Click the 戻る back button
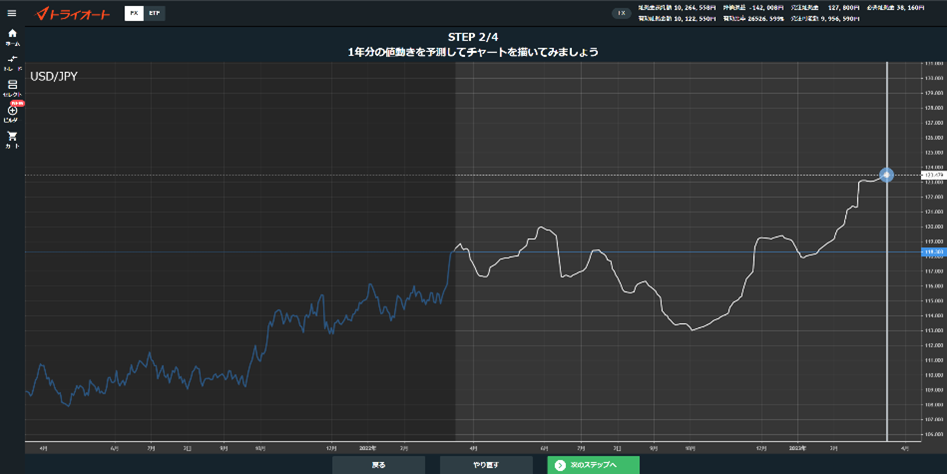 point(378,465)
